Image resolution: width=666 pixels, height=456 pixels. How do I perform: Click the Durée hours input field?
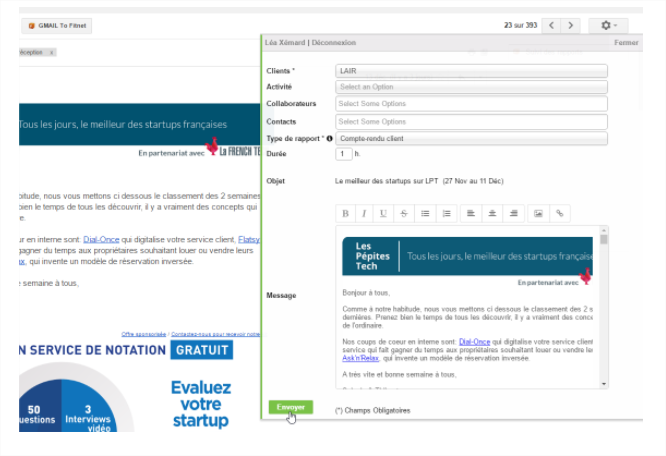coord(343,154)
